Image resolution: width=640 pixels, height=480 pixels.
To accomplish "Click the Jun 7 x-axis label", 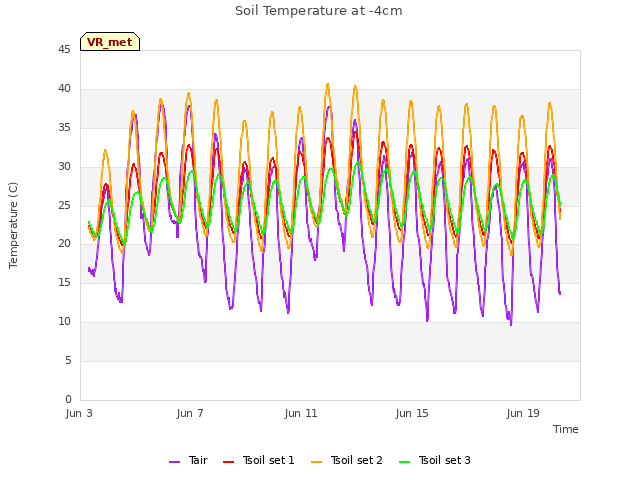I will [x=190, y=413].
